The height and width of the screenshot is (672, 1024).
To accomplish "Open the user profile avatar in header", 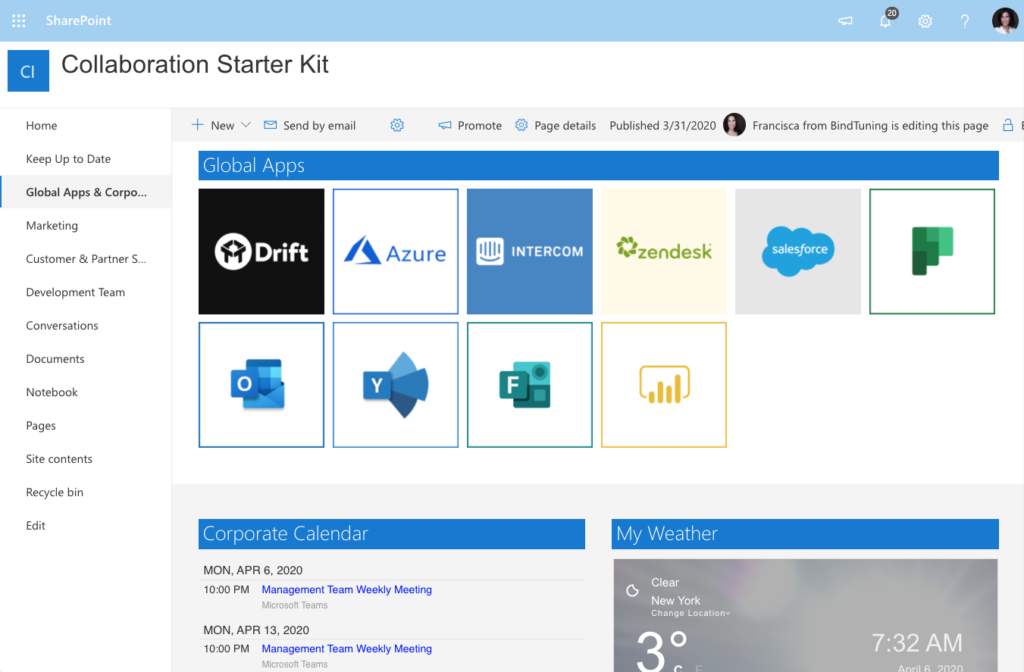I will click(x=1004, y=21).
